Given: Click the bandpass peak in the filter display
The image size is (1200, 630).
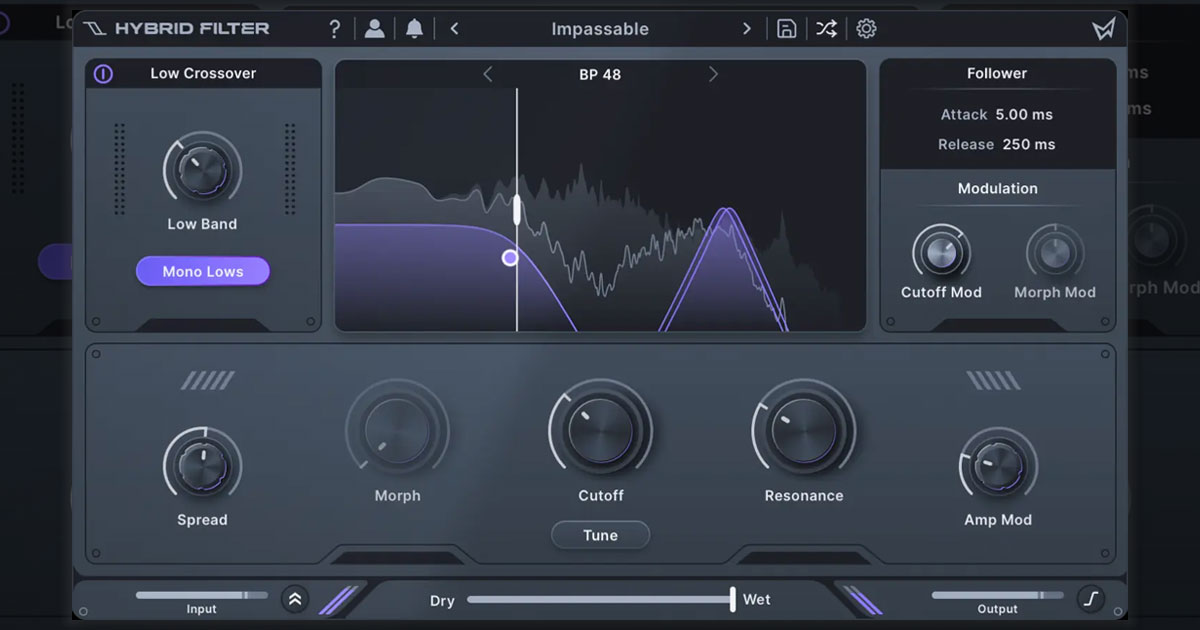Looking at the screenshot, I should click(x=727, y=211).
